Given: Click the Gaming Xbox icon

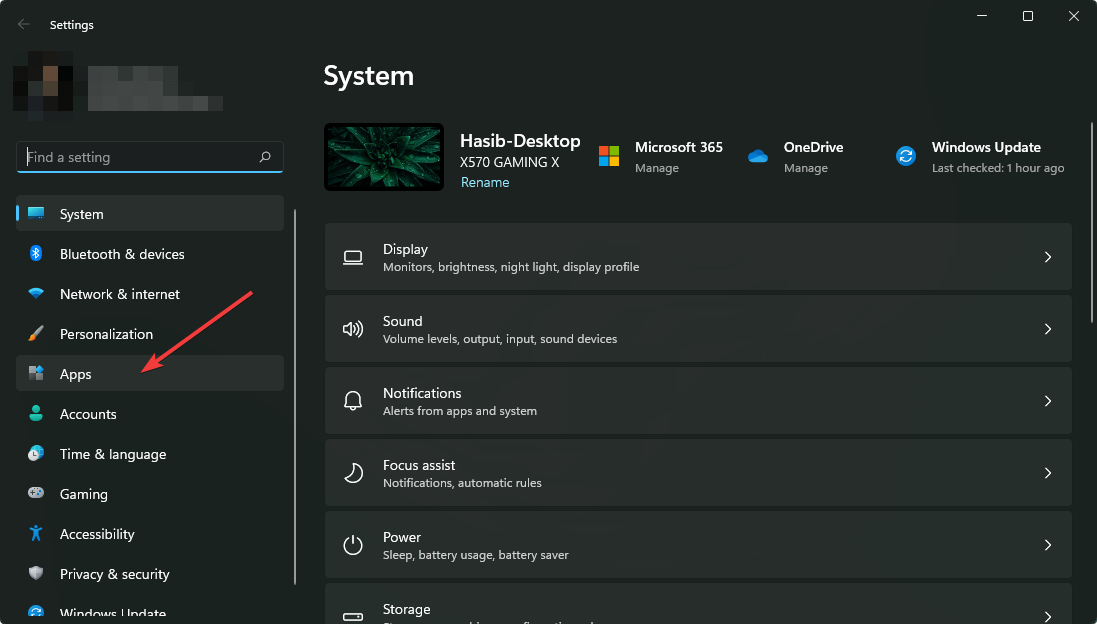Looking at the screenshot, I should [37, 493].
